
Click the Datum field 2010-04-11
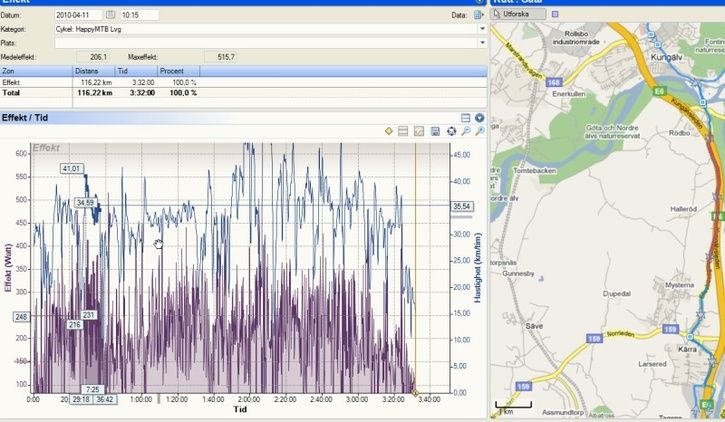click(x=79, y=15)
